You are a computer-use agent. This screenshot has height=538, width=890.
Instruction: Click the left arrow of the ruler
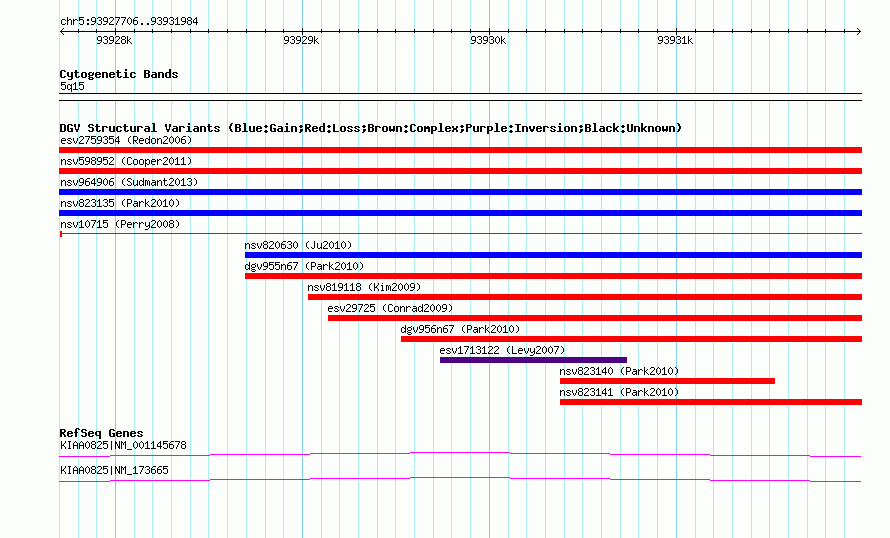(62, 32)
